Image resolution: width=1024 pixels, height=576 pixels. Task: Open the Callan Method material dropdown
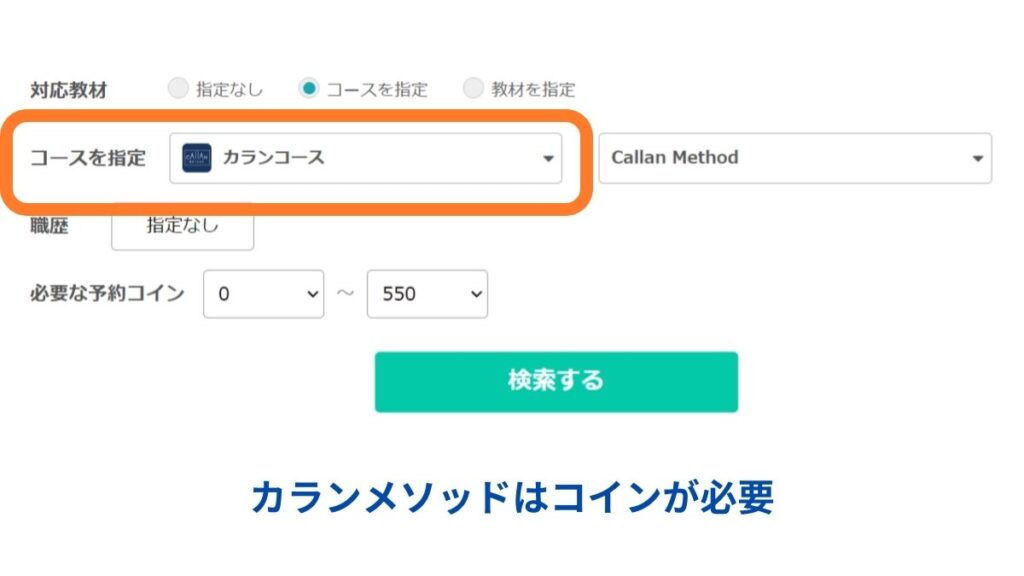point(795,158)
